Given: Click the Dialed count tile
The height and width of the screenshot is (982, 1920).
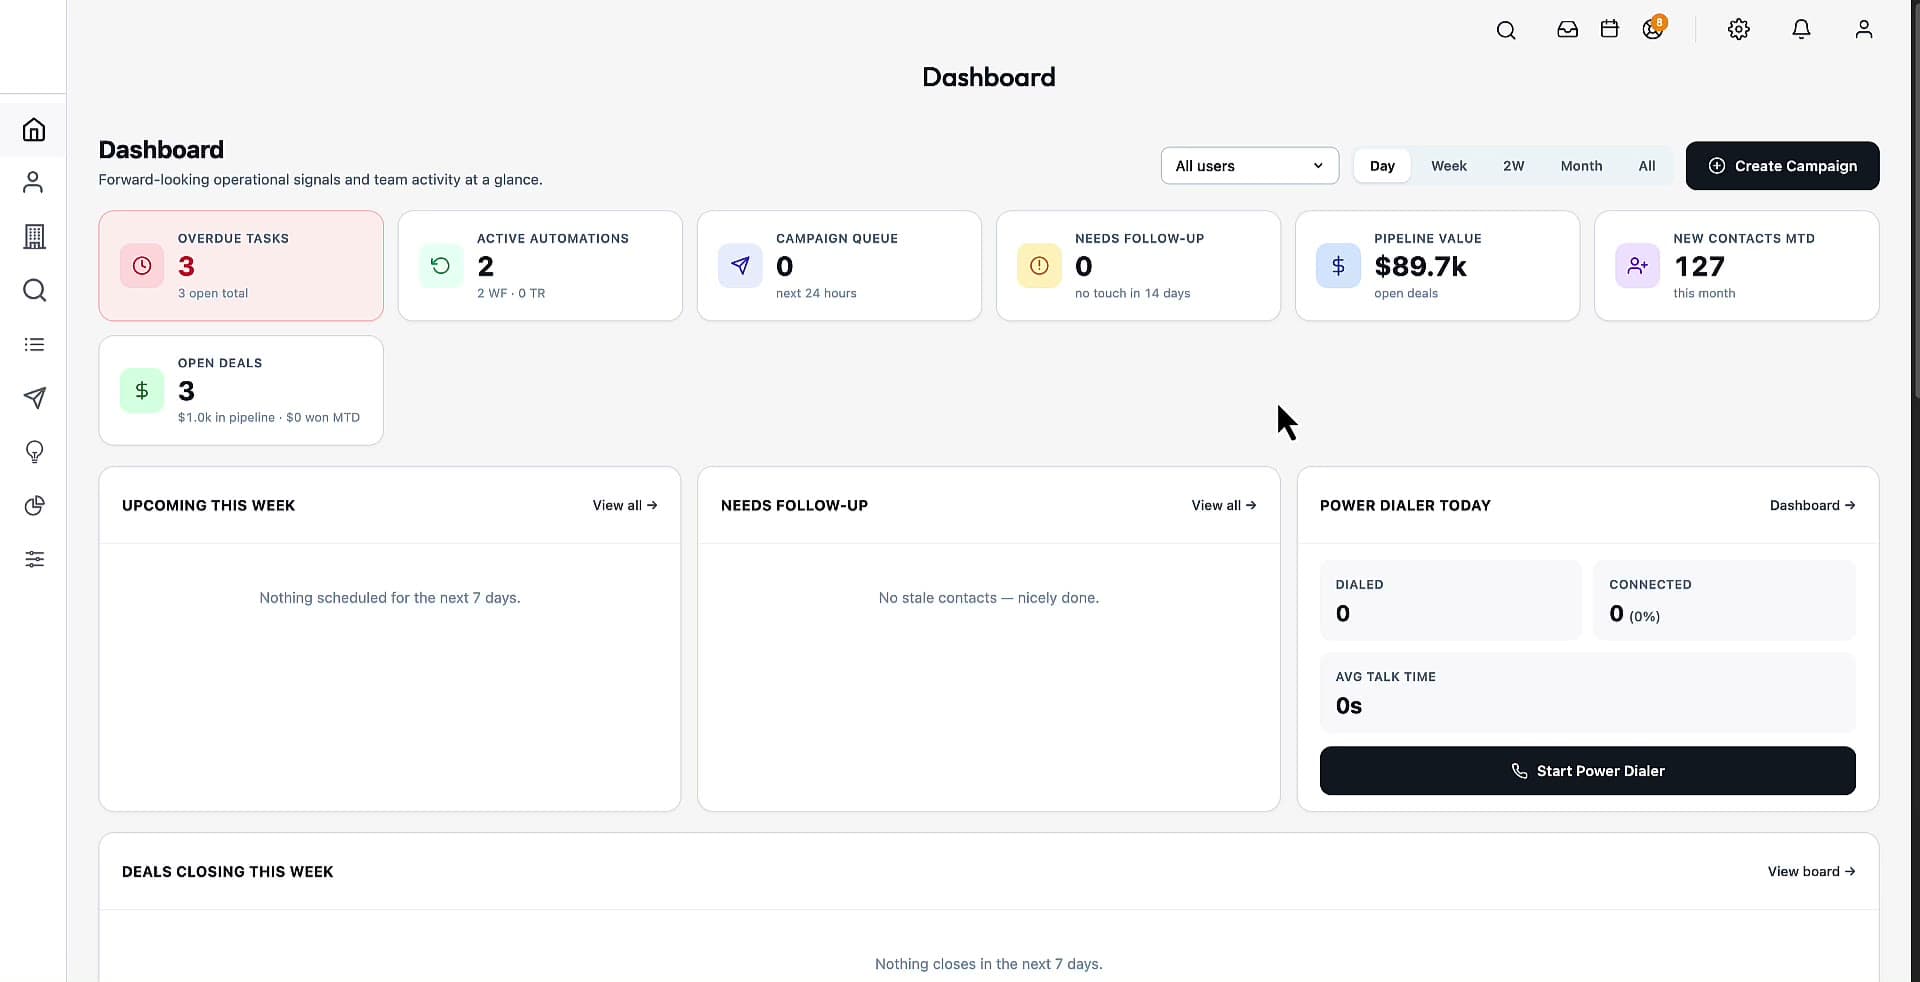Looking at the screenshot, I should click(x=1450, y=600).
